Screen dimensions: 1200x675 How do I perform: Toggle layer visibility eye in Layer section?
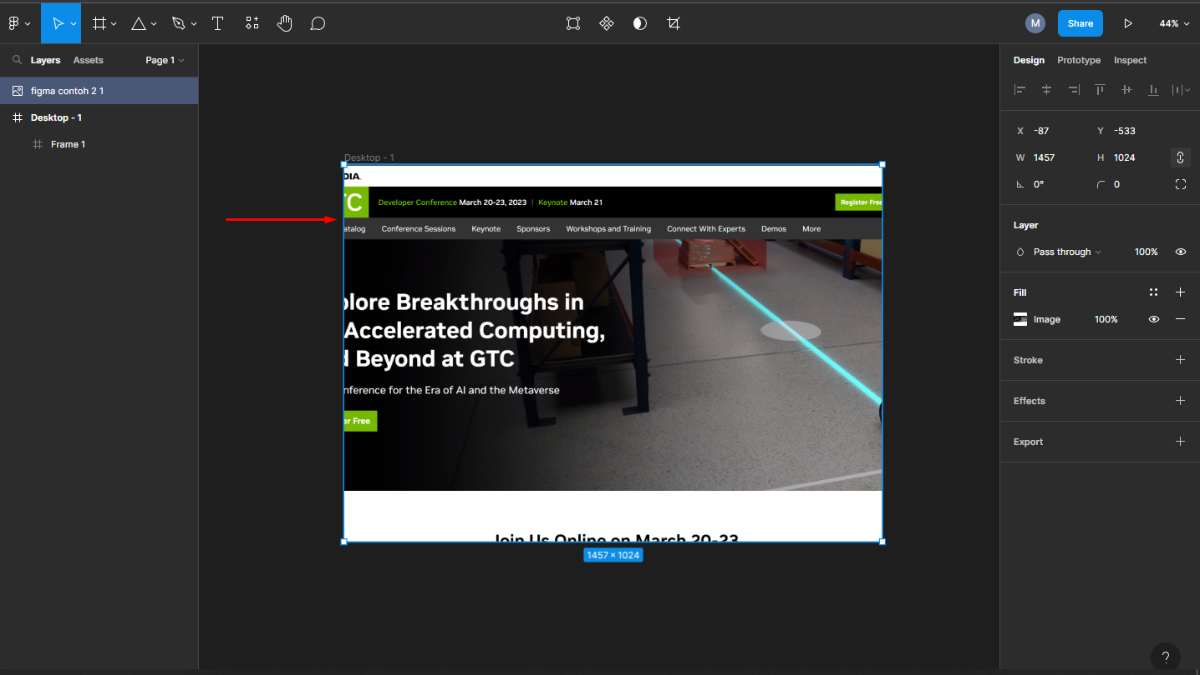[x=1180, y=252]
